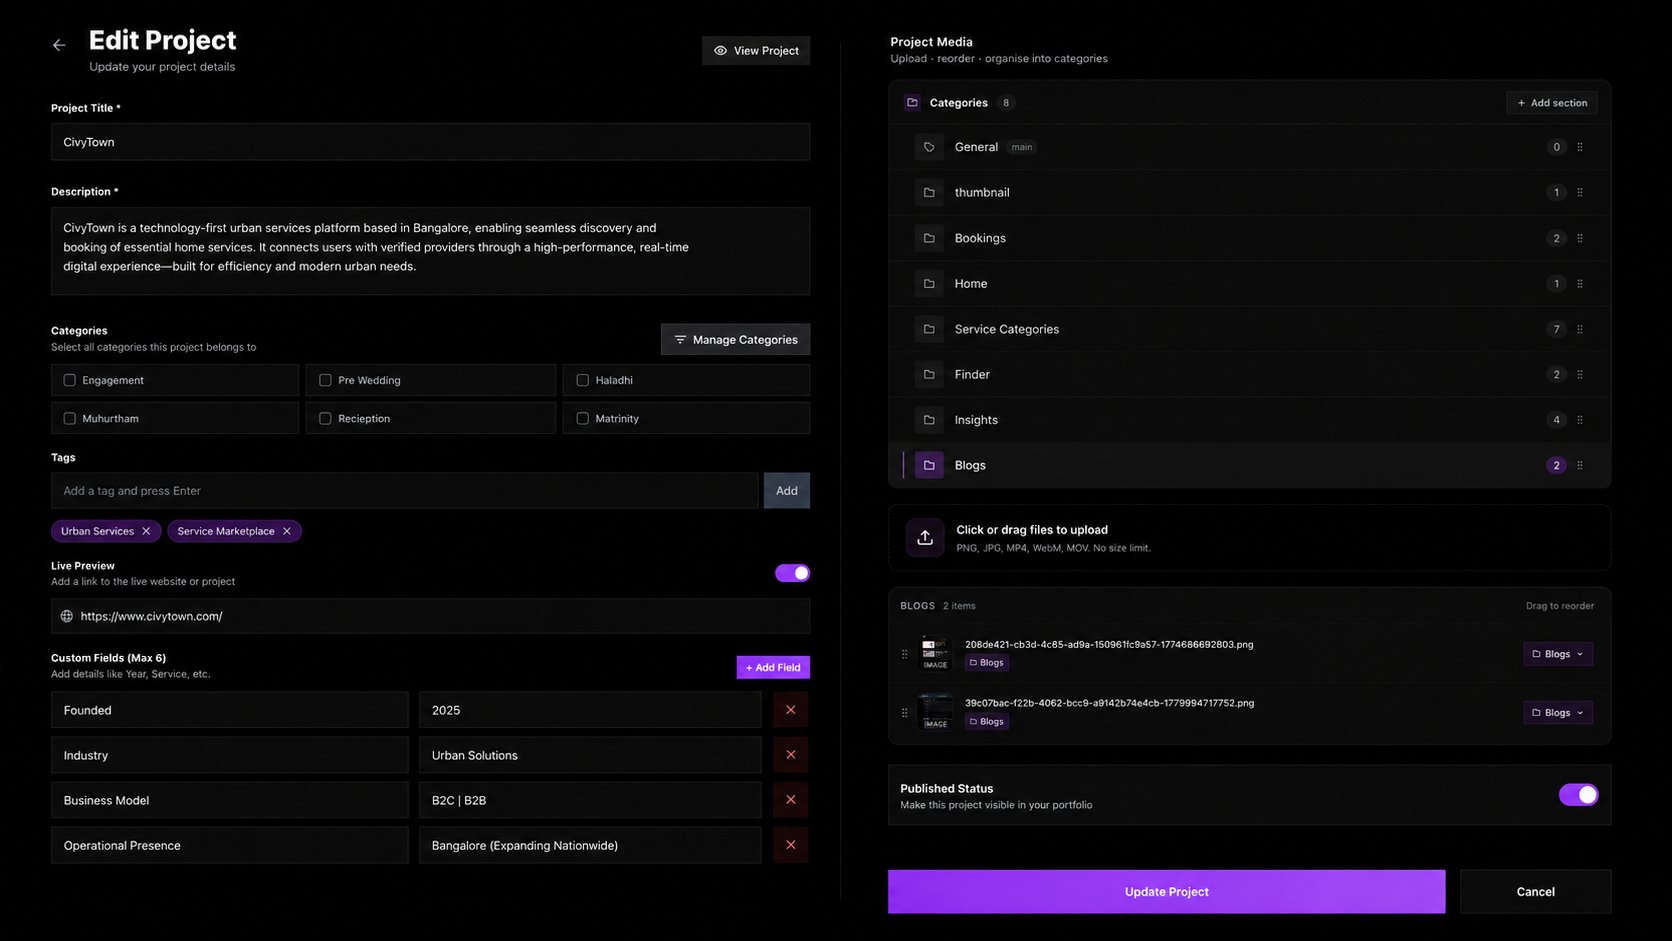Open thumbnail of 39c07bac image

(x=935, y=712)
